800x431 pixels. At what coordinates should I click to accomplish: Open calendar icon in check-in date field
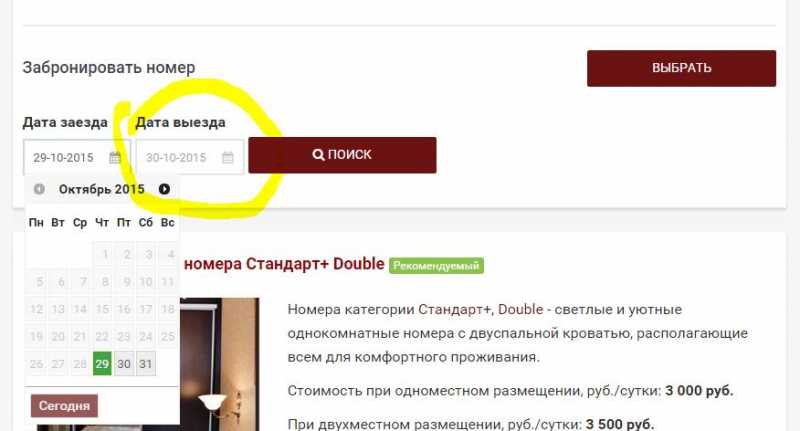click(115, 158)
